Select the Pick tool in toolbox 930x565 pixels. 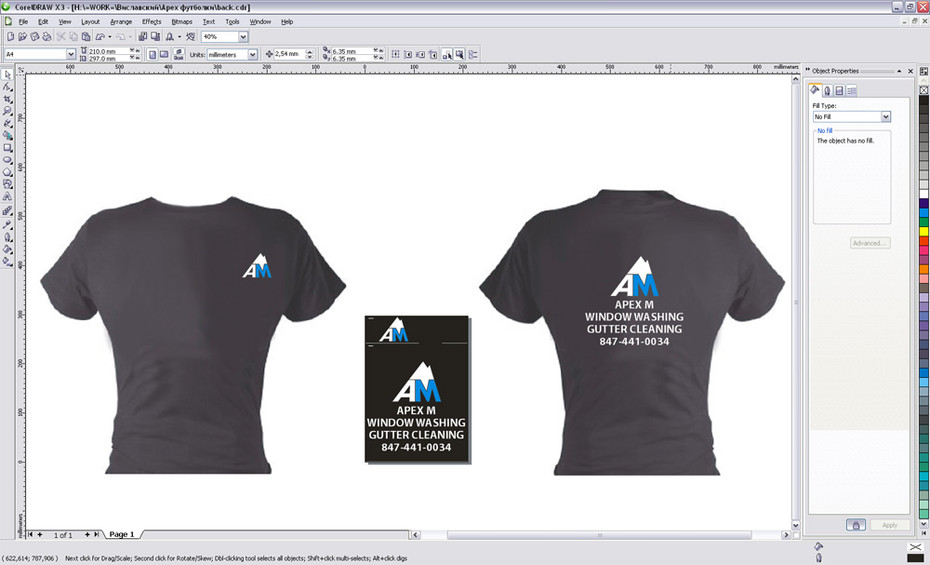[7, 75]
